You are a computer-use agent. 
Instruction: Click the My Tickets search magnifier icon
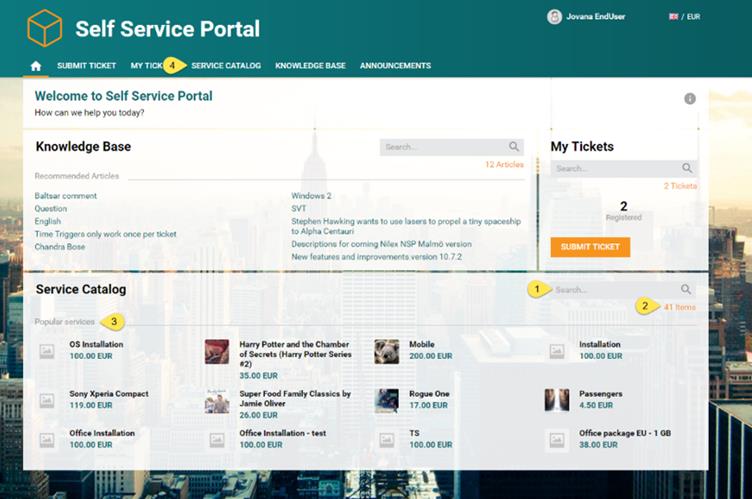tap(687, 168)
